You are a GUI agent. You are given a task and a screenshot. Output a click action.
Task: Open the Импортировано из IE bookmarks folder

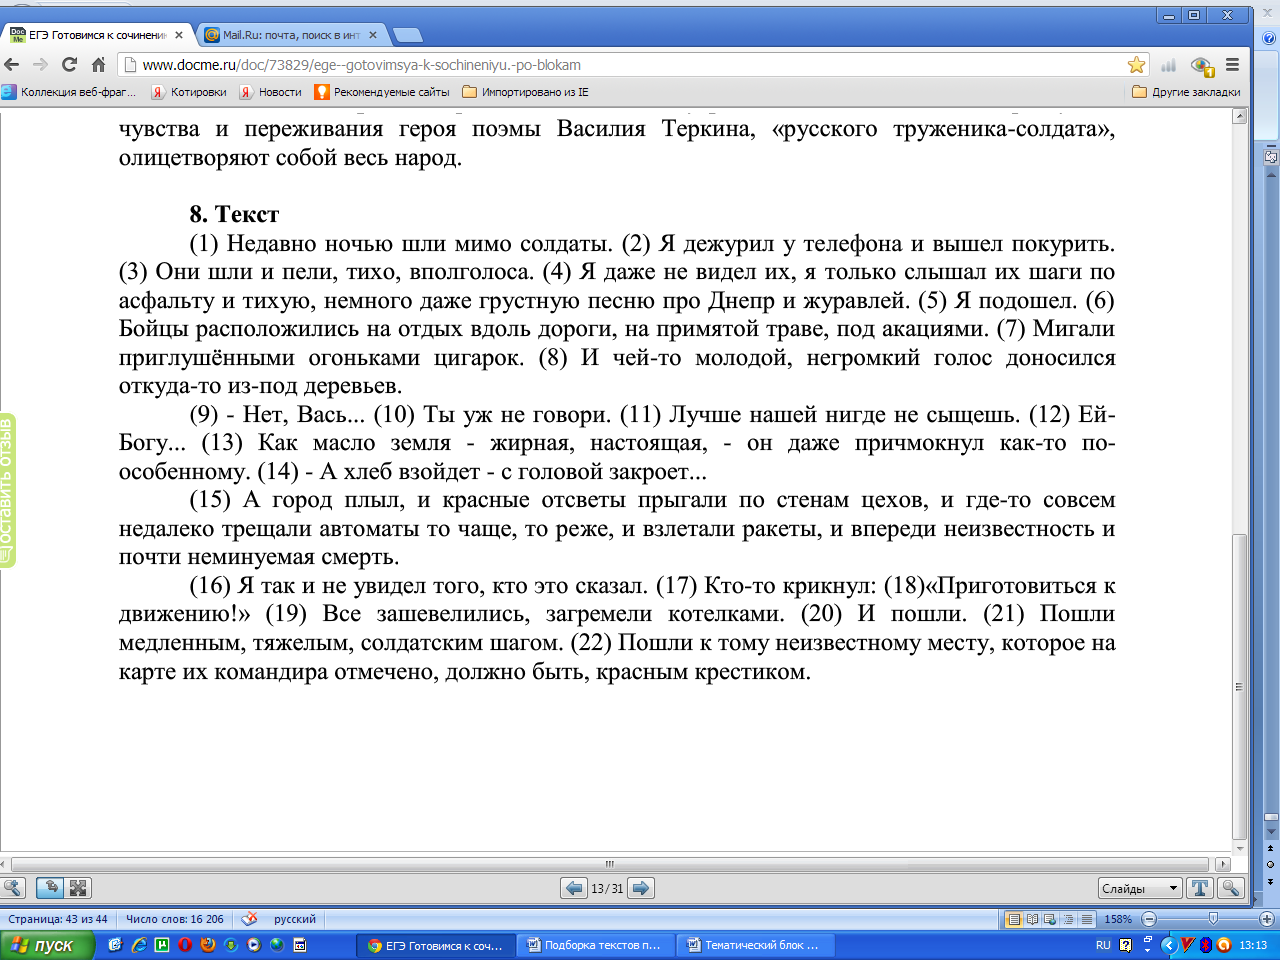click(526, 92)
